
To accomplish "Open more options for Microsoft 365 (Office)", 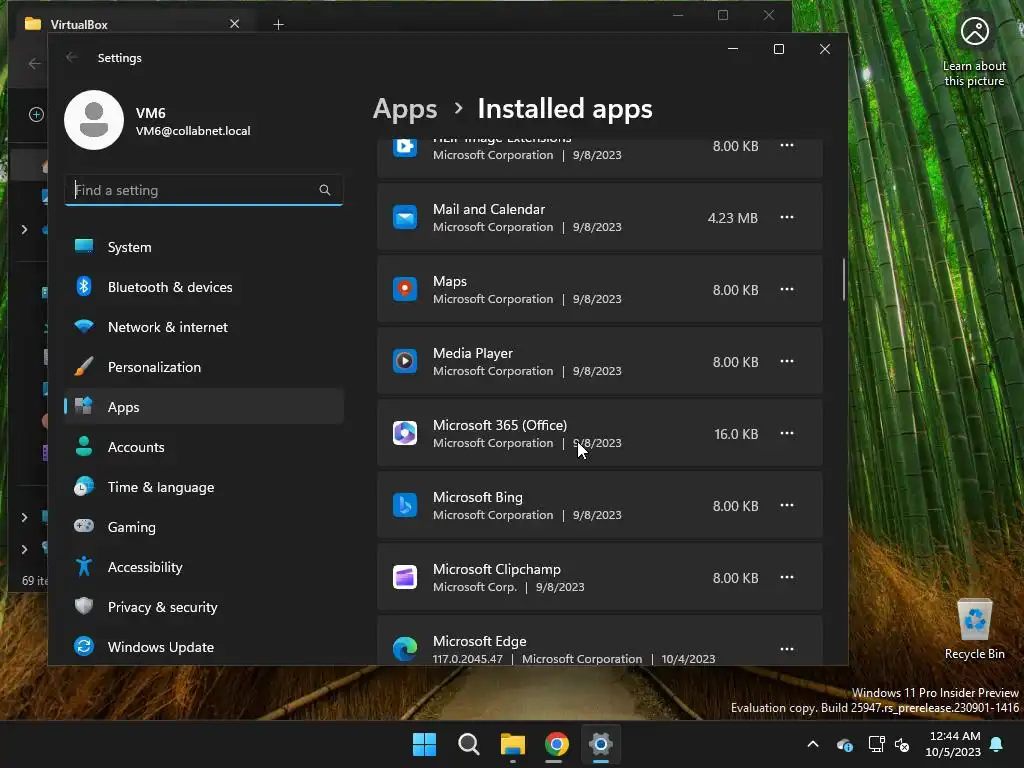I will (x=787, y=433).
